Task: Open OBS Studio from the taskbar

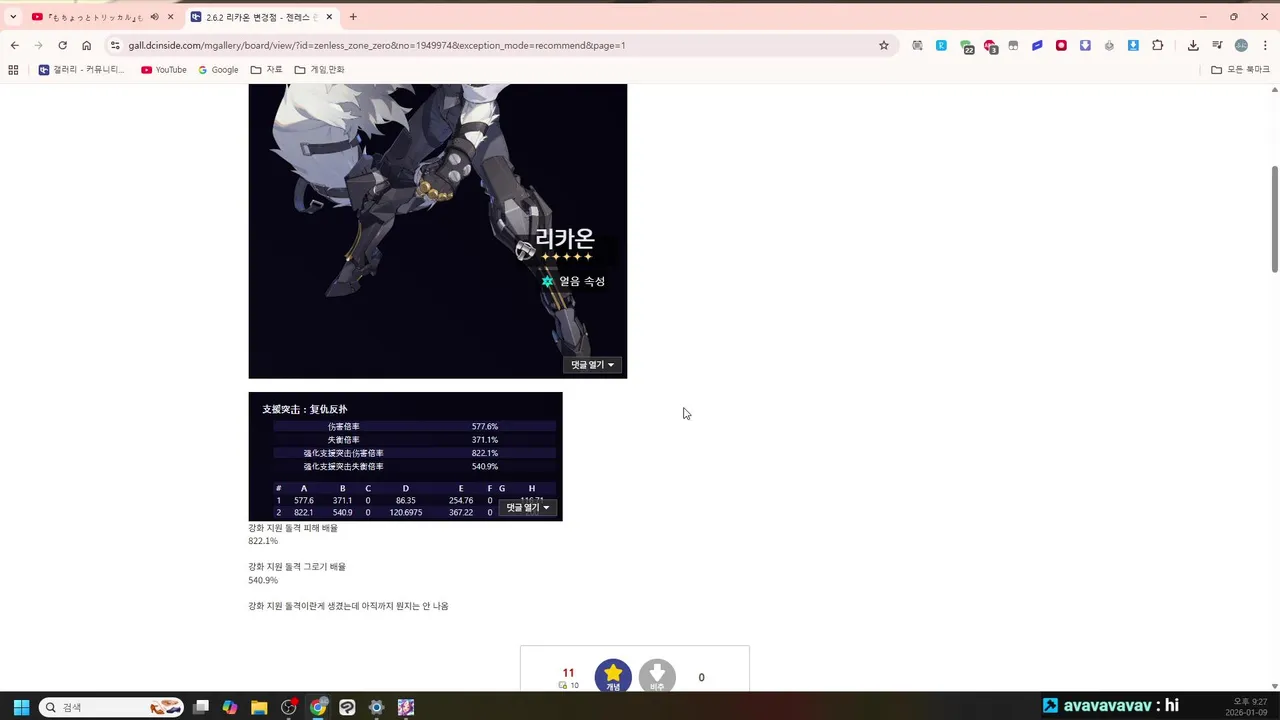Action: click(289, 707)
